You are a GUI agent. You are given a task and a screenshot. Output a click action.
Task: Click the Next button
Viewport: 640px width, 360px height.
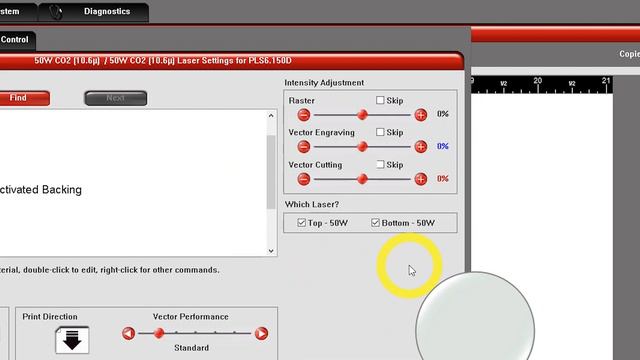116,98
